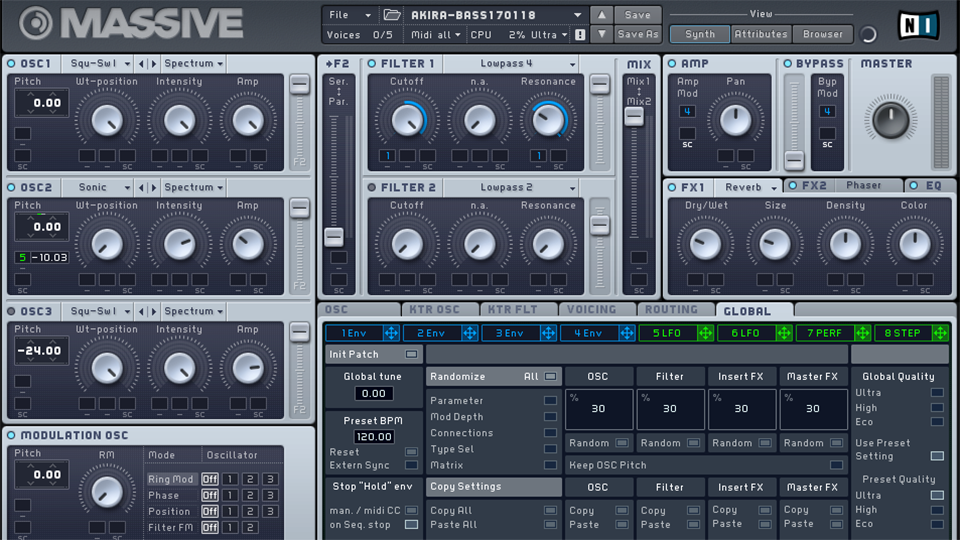Toggle Filter 1 power button
The width and height of the screenshot is (960, 540).
pos(372,64)
